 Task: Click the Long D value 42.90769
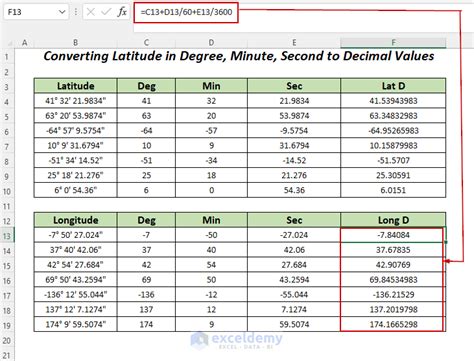pos(393,265)
